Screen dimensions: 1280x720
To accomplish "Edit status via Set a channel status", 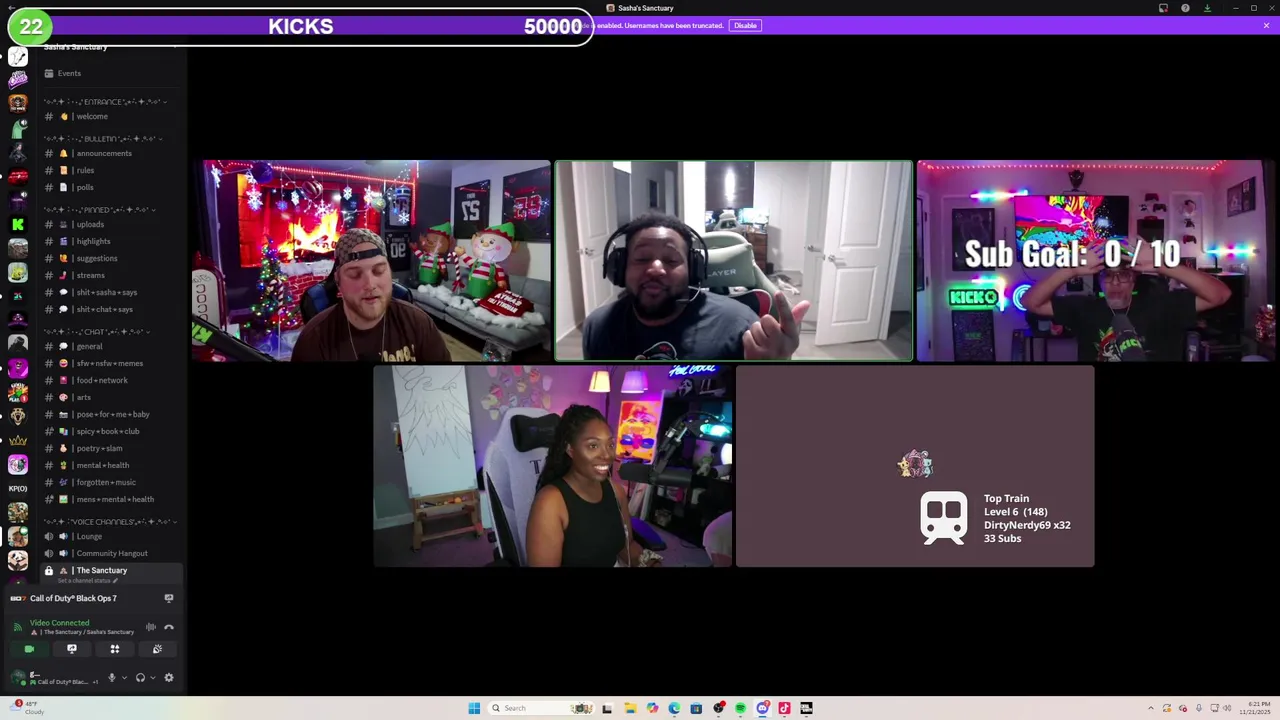I will pyautogui.click(x=88, y=581).
